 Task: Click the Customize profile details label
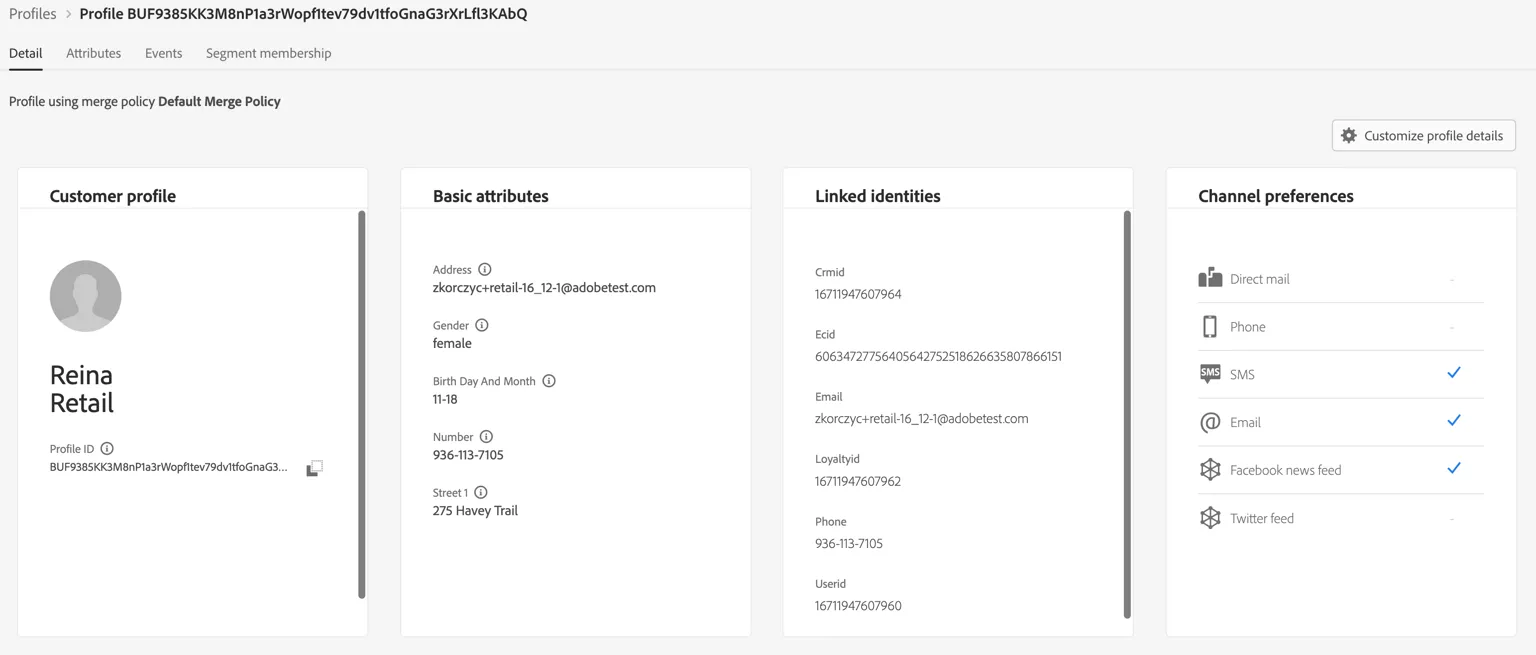click(1434, 136)
